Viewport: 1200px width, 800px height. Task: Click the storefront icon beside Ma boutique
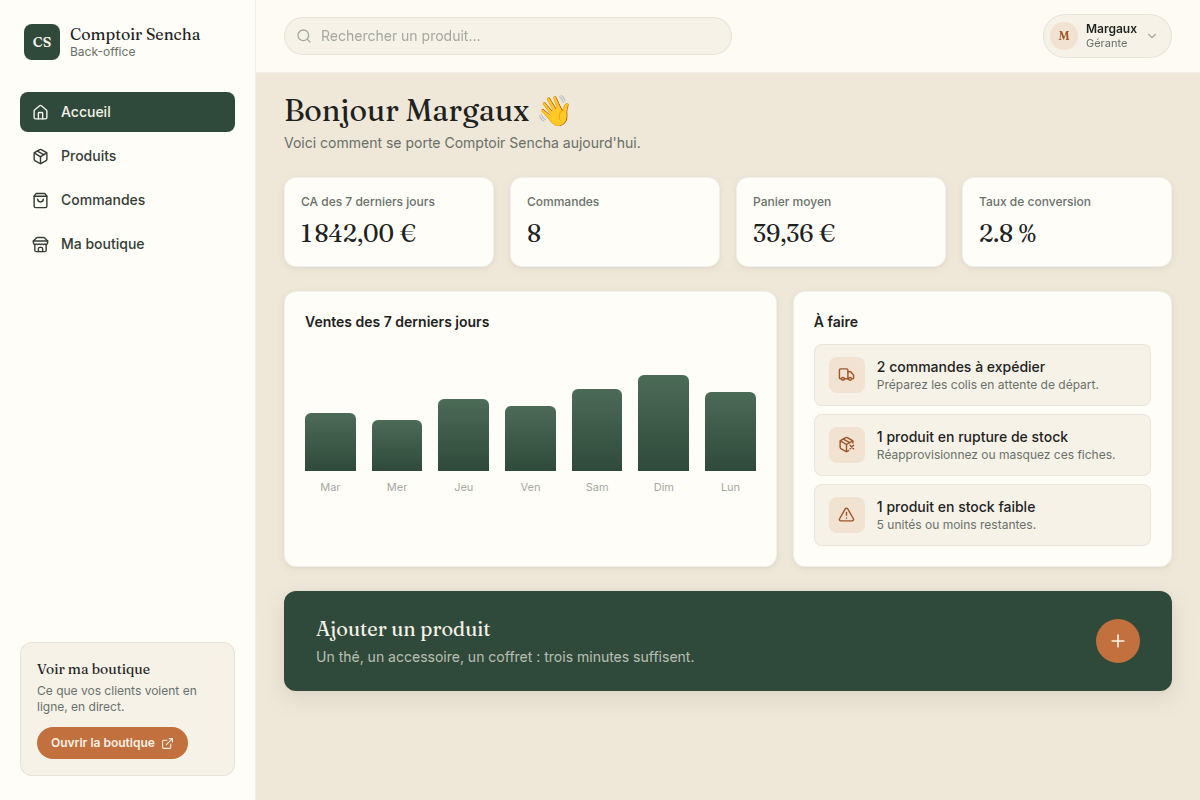[x=41, y=244]
